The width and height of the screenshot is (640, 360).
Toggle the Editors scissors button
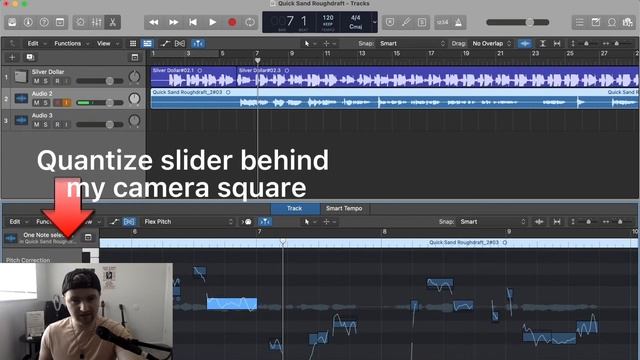pyautogui.click(x=113, y=22)
